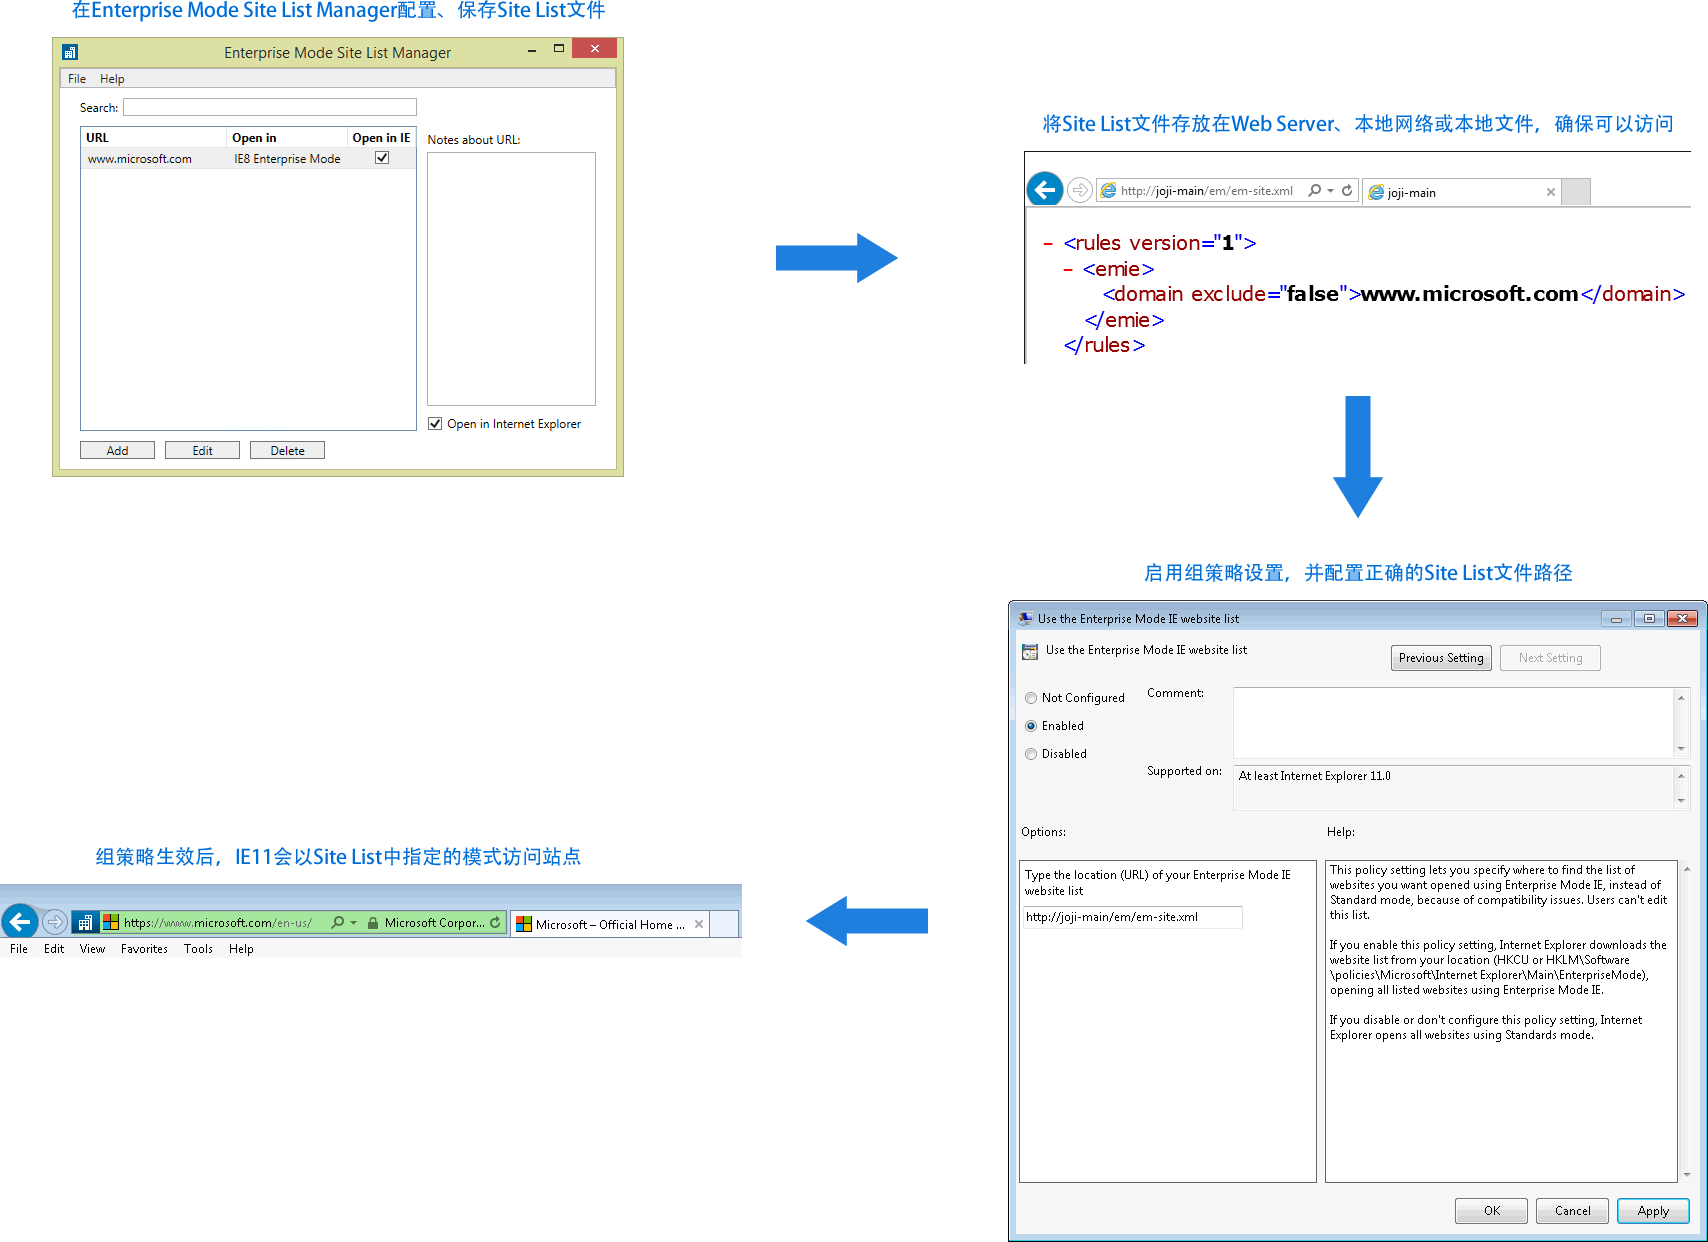Viewport: 1708px width, 1242px height.
Task: Collapse the emie XML node
Action: [1067, 270]
